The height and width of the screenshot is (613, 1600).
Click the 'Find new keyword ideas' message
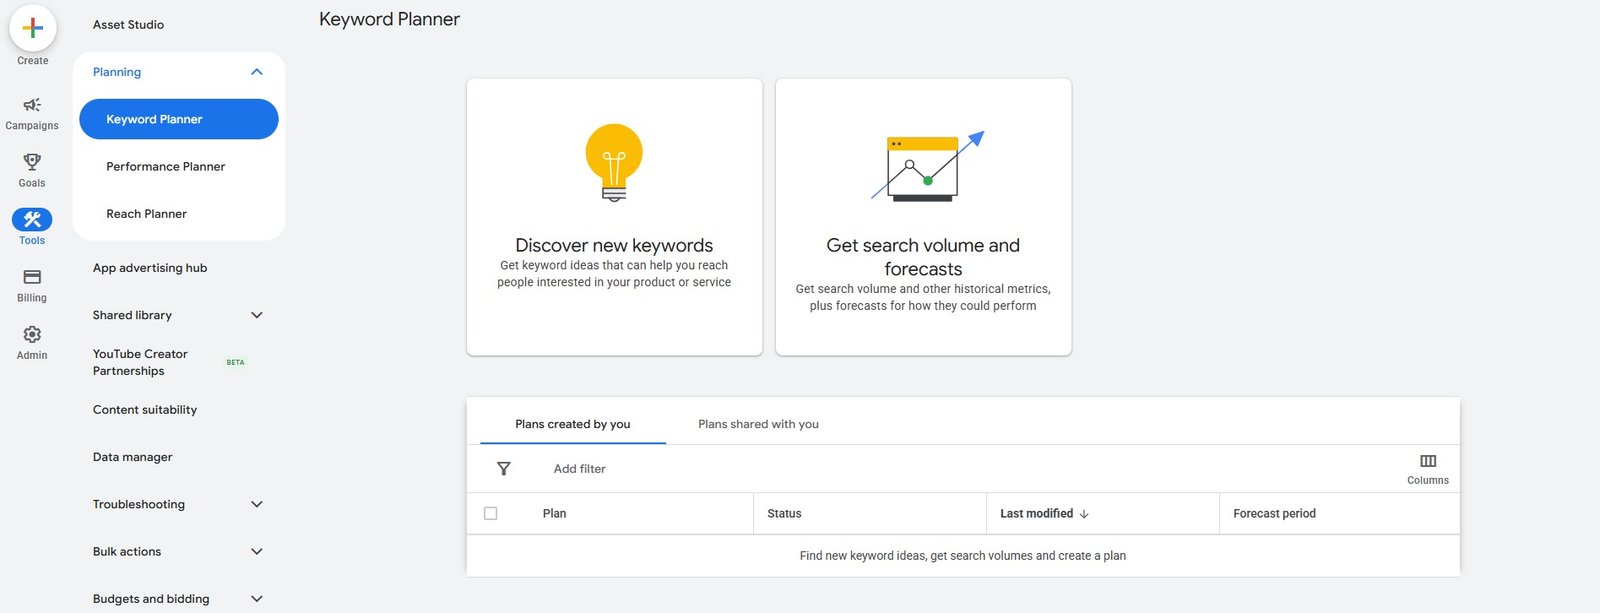point(963,556)
